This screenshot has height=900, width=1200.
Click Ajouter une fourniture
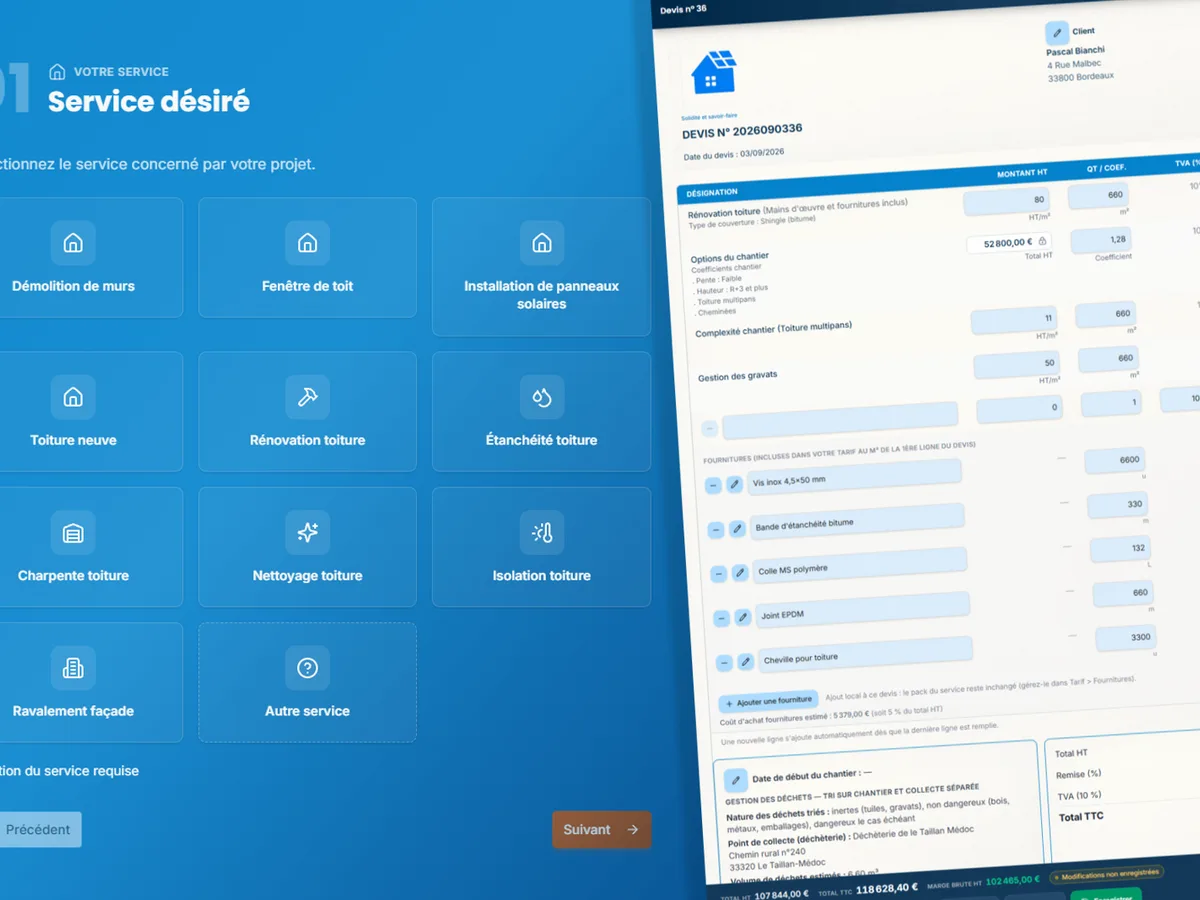tap(768, 702)
